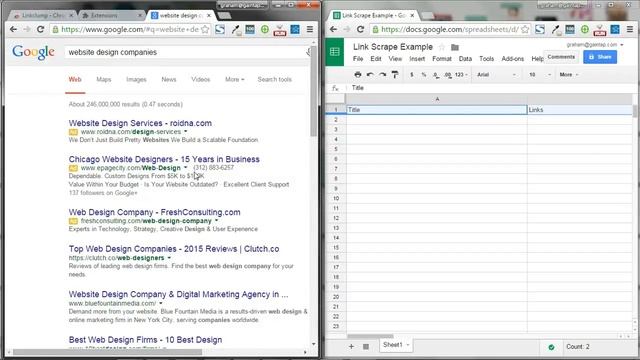
Task: Switch to the Maps search tab
Action: click(x=104, y=79)
